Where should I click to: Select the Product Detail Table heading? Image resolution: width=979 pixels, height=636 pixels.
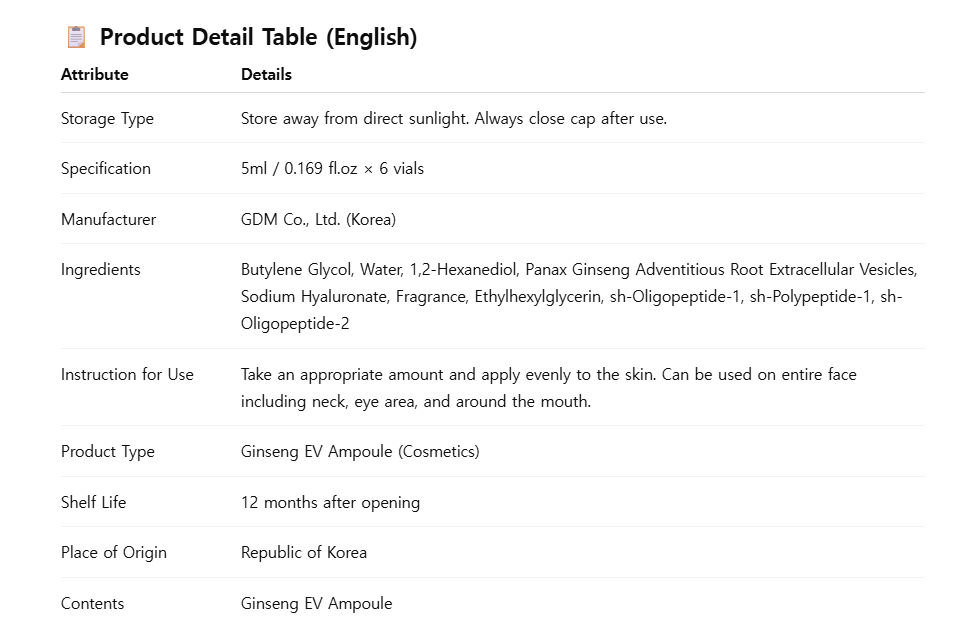(x=258, y=37)
